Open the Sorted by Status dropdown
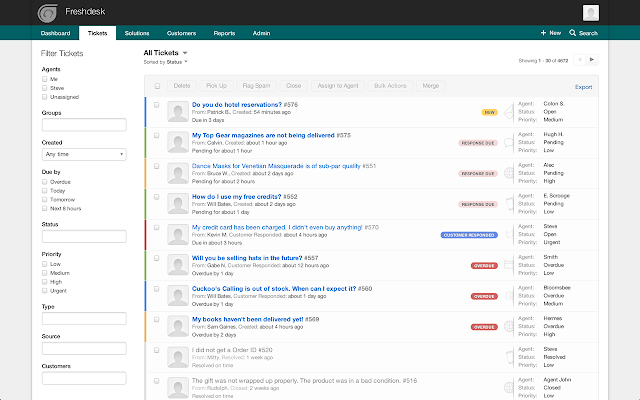Screen dimensions: 640x400 tap(165, 62)
